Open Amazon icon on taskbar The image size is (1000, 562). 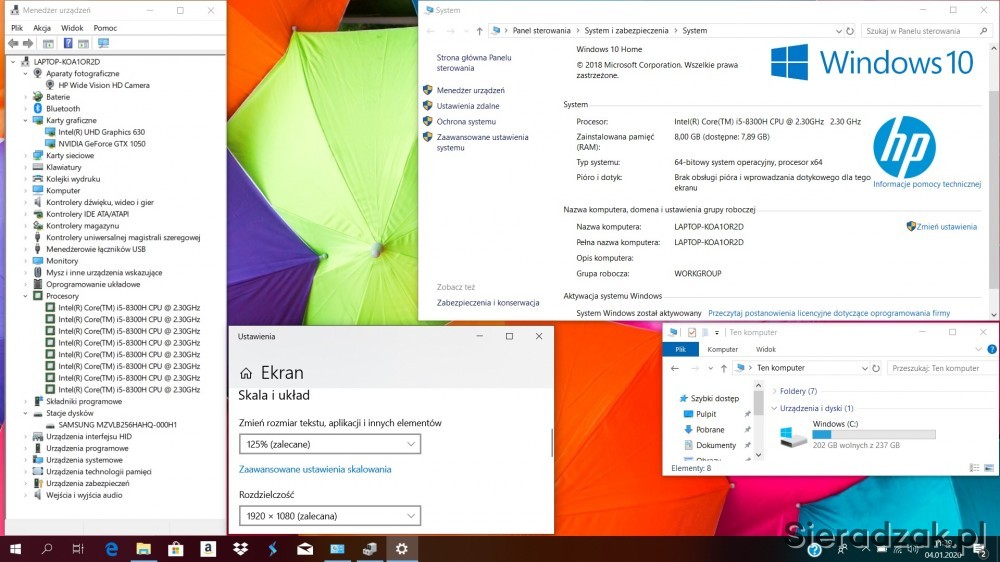click(208, 549)
